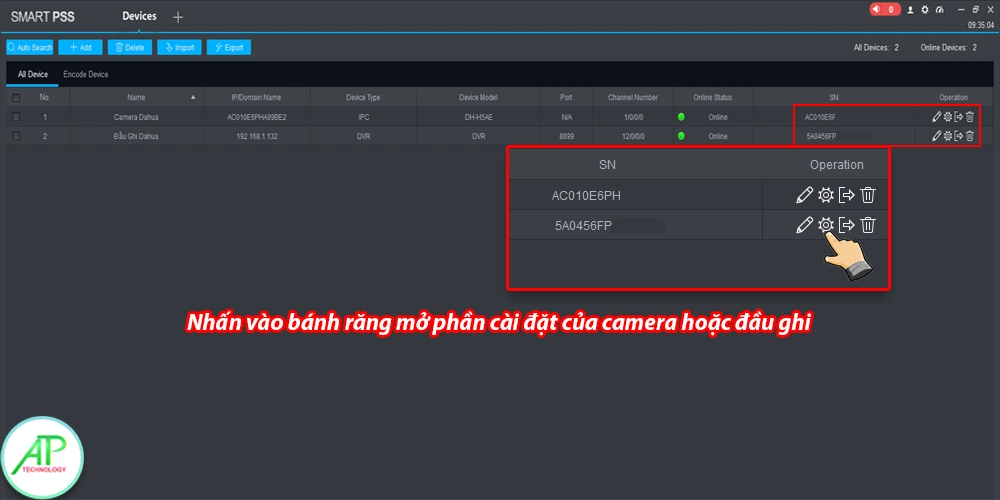Open system settings gear in title bar
The width and height of the screenshot is (1000, 500).
[x=925, y=10]
